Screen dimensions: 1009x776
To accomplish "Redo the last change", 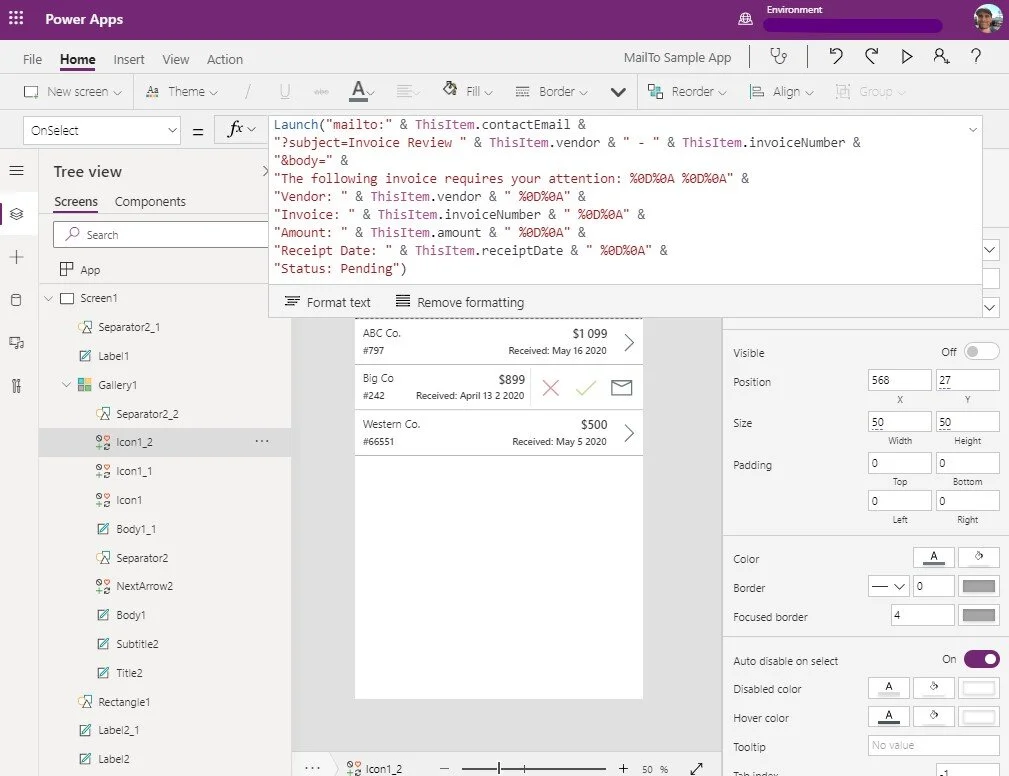I will 871,57.
